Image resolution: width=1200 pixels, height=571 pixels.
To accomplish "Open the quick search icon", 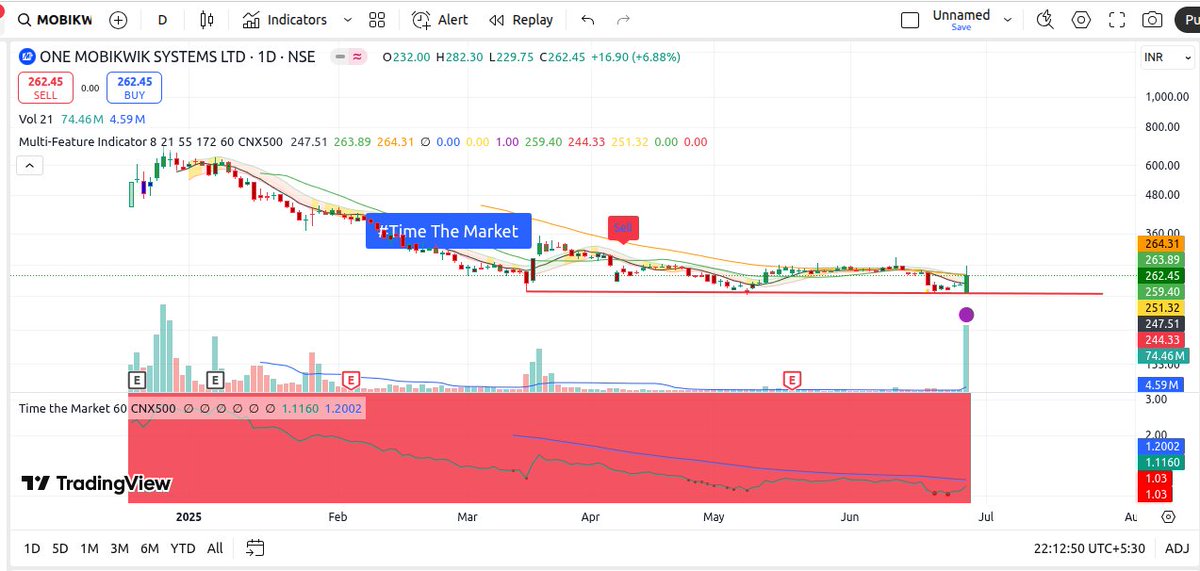I will tap(1046, 20).
